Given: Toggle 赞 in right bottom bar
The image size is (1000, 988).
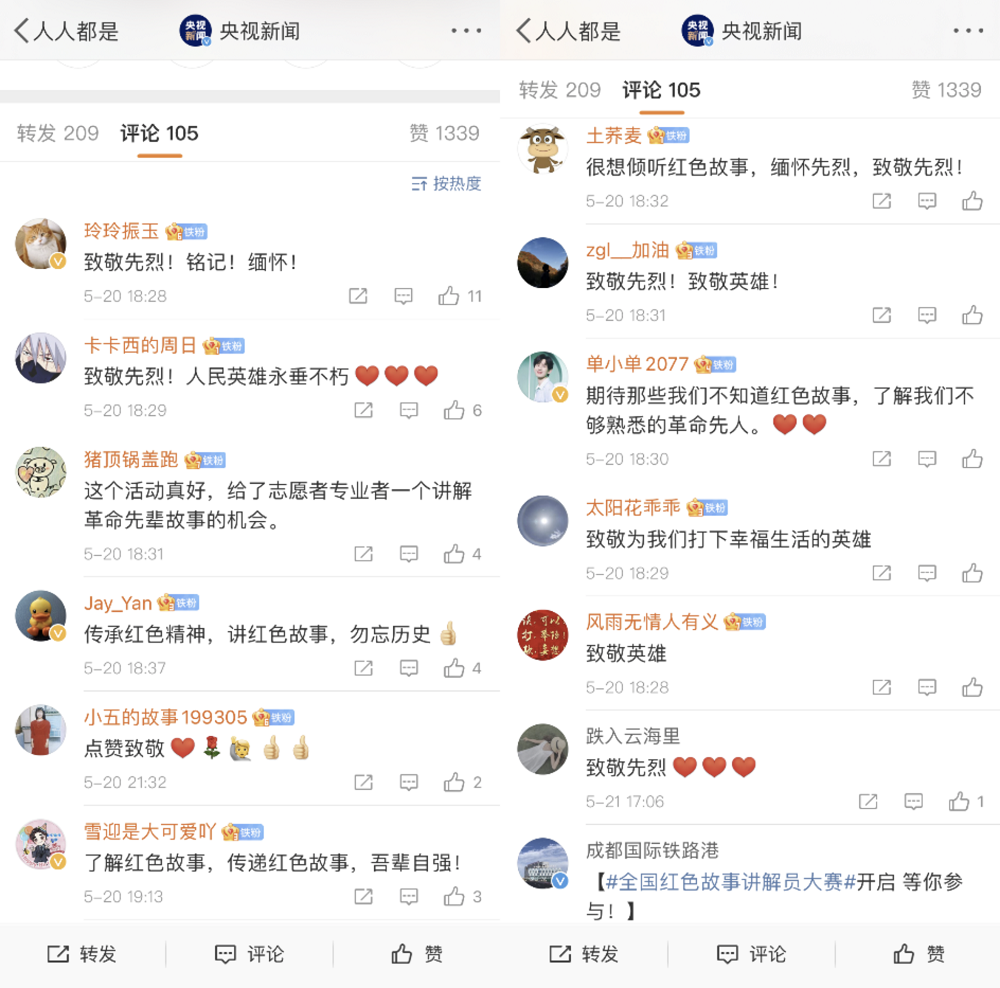Looking at the screenshot, I should pyautogui.click(x=919, y=954).
